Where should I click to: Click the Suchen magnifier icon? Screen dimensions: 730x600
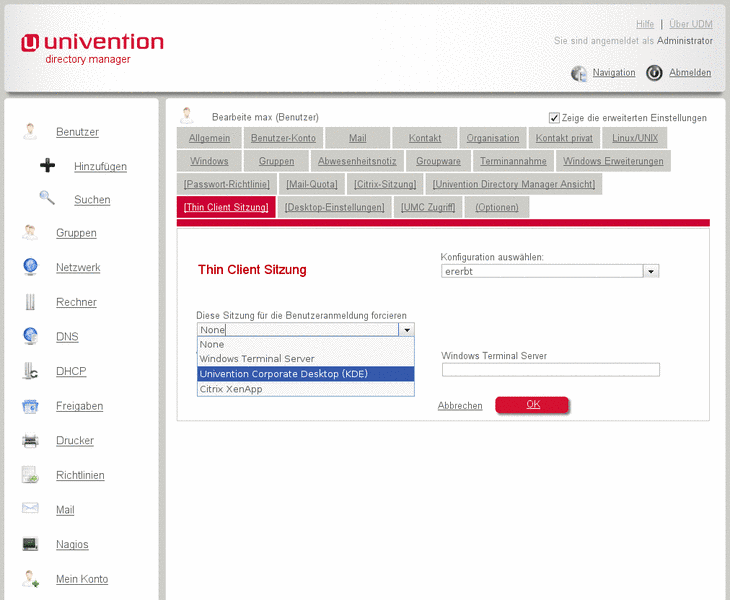(46, 198)
